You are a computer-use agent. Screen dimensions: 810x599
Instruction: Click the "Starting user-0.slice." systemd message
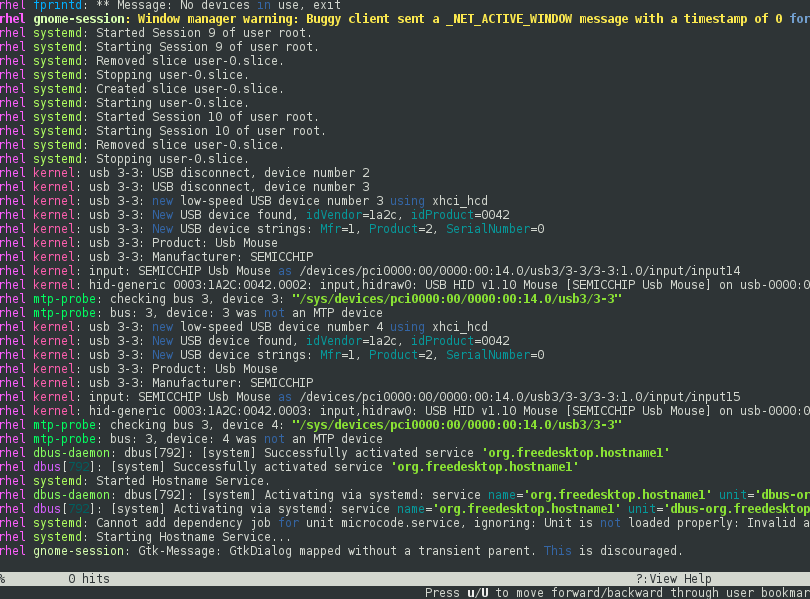pos(124,103)
